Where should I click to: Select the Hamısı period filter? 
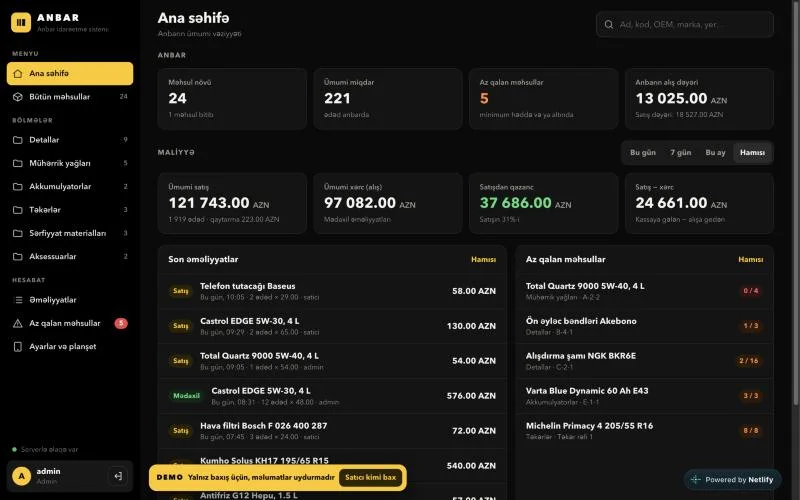point(752,153)
